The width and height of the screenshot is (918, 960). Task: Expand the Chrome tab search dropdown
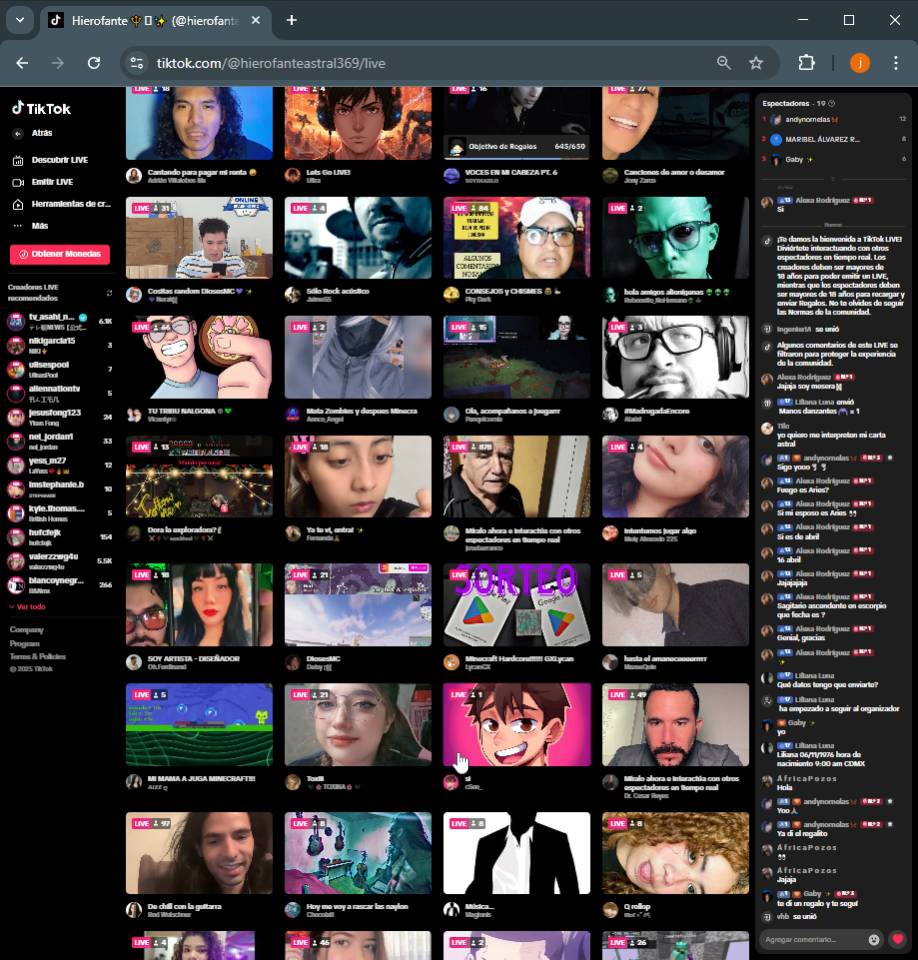click(19, 20)
